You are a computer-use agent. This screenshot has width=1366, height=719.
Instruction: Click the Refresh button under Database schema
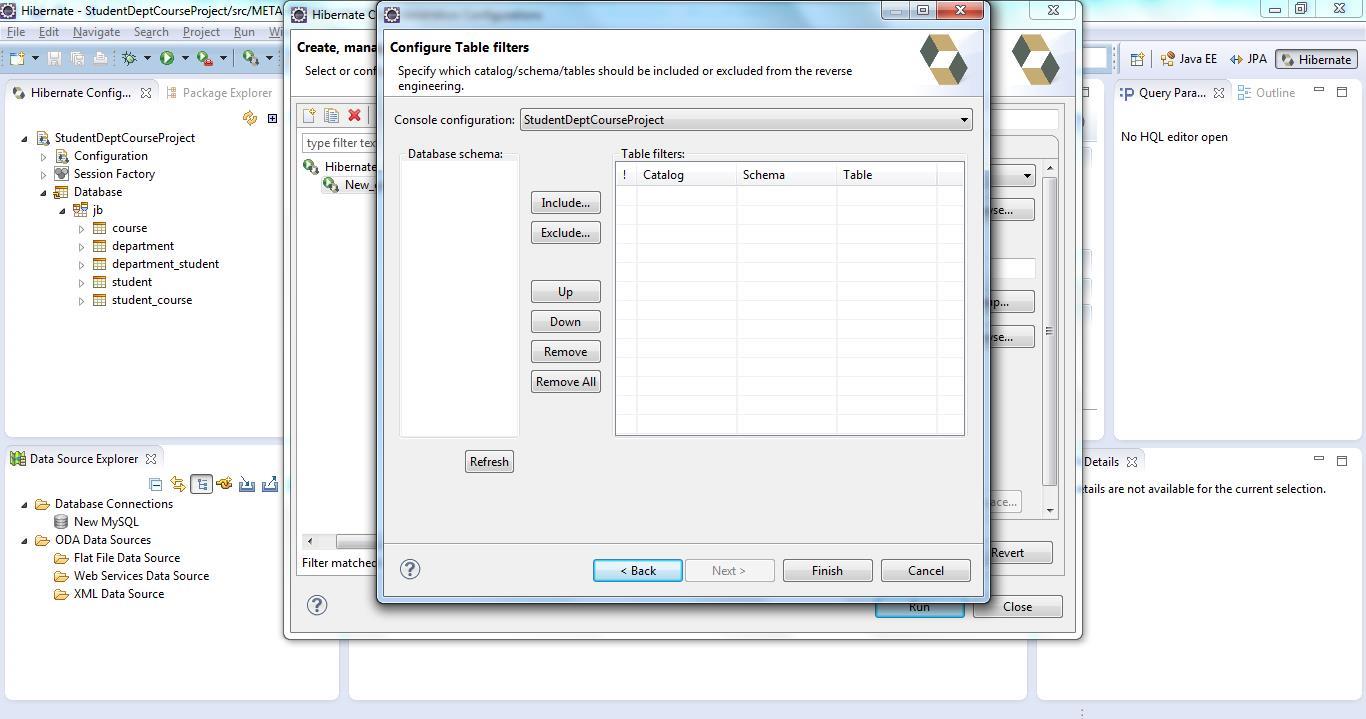pyautogui.click(x=489, y=462)
